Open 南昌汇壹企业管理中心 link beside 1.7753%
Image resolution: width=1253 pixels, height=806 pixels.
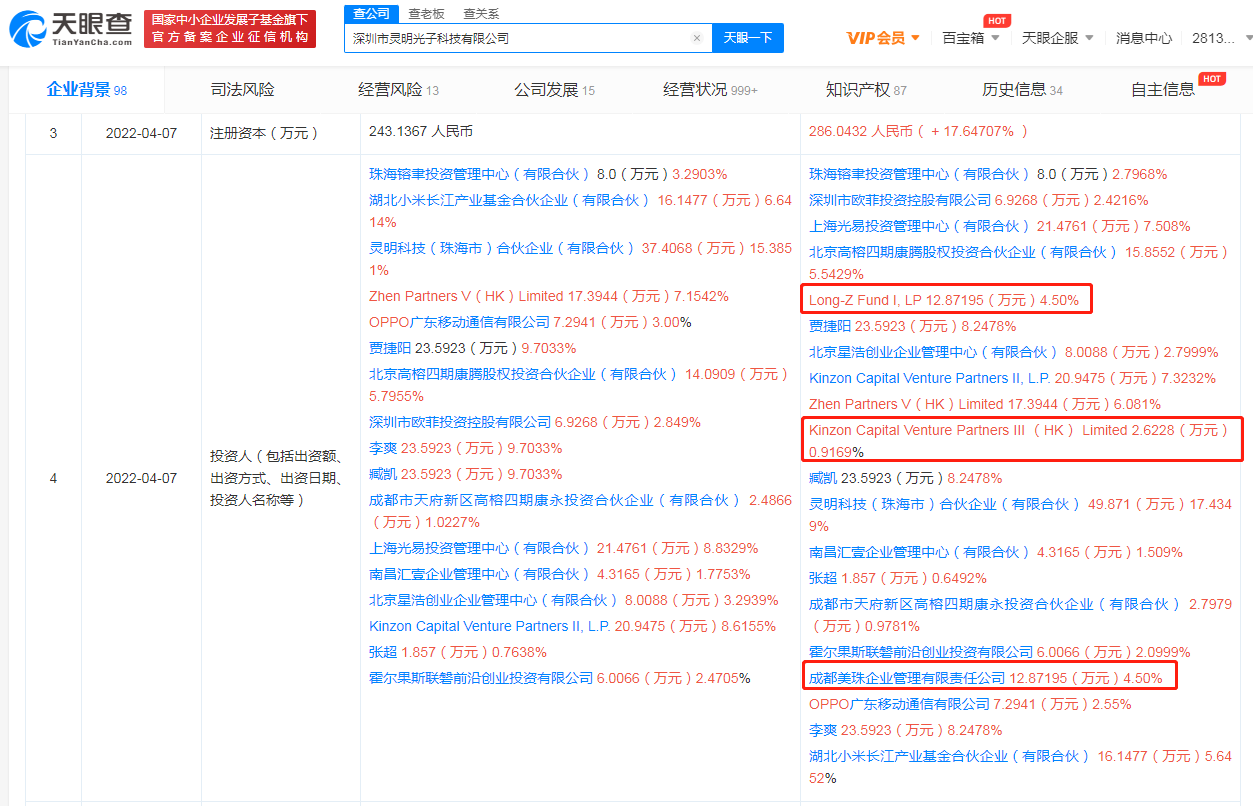pyautogui.click(x=480, y=574)
